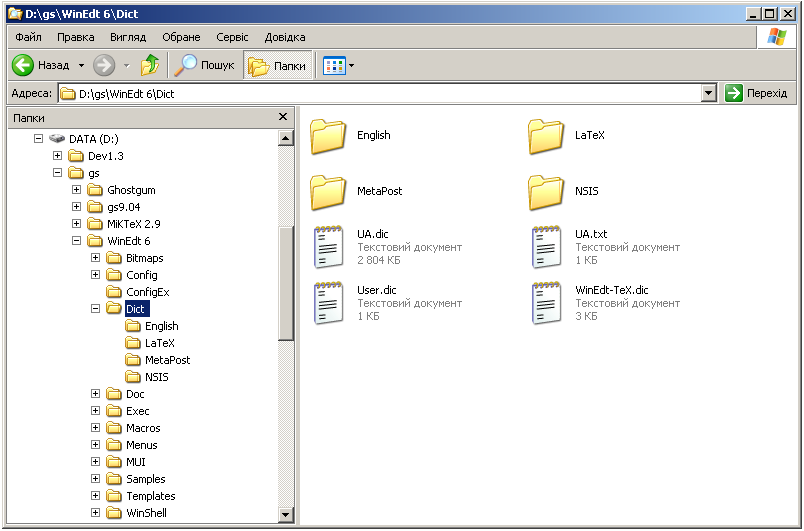The image size is (804, 531).
Task: Open the Views dropdown in toolbar
Action: (x=339, y=66)
